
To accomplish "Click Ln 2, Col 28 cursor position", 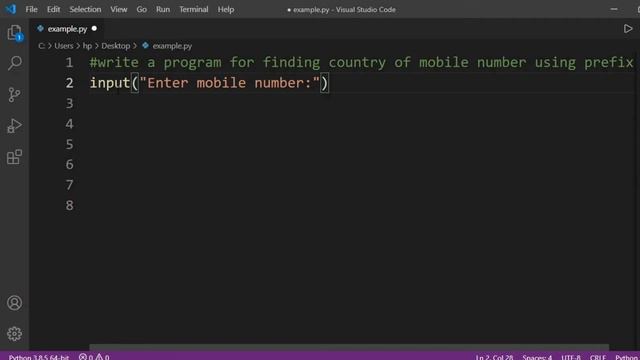I will coord(494,357).
